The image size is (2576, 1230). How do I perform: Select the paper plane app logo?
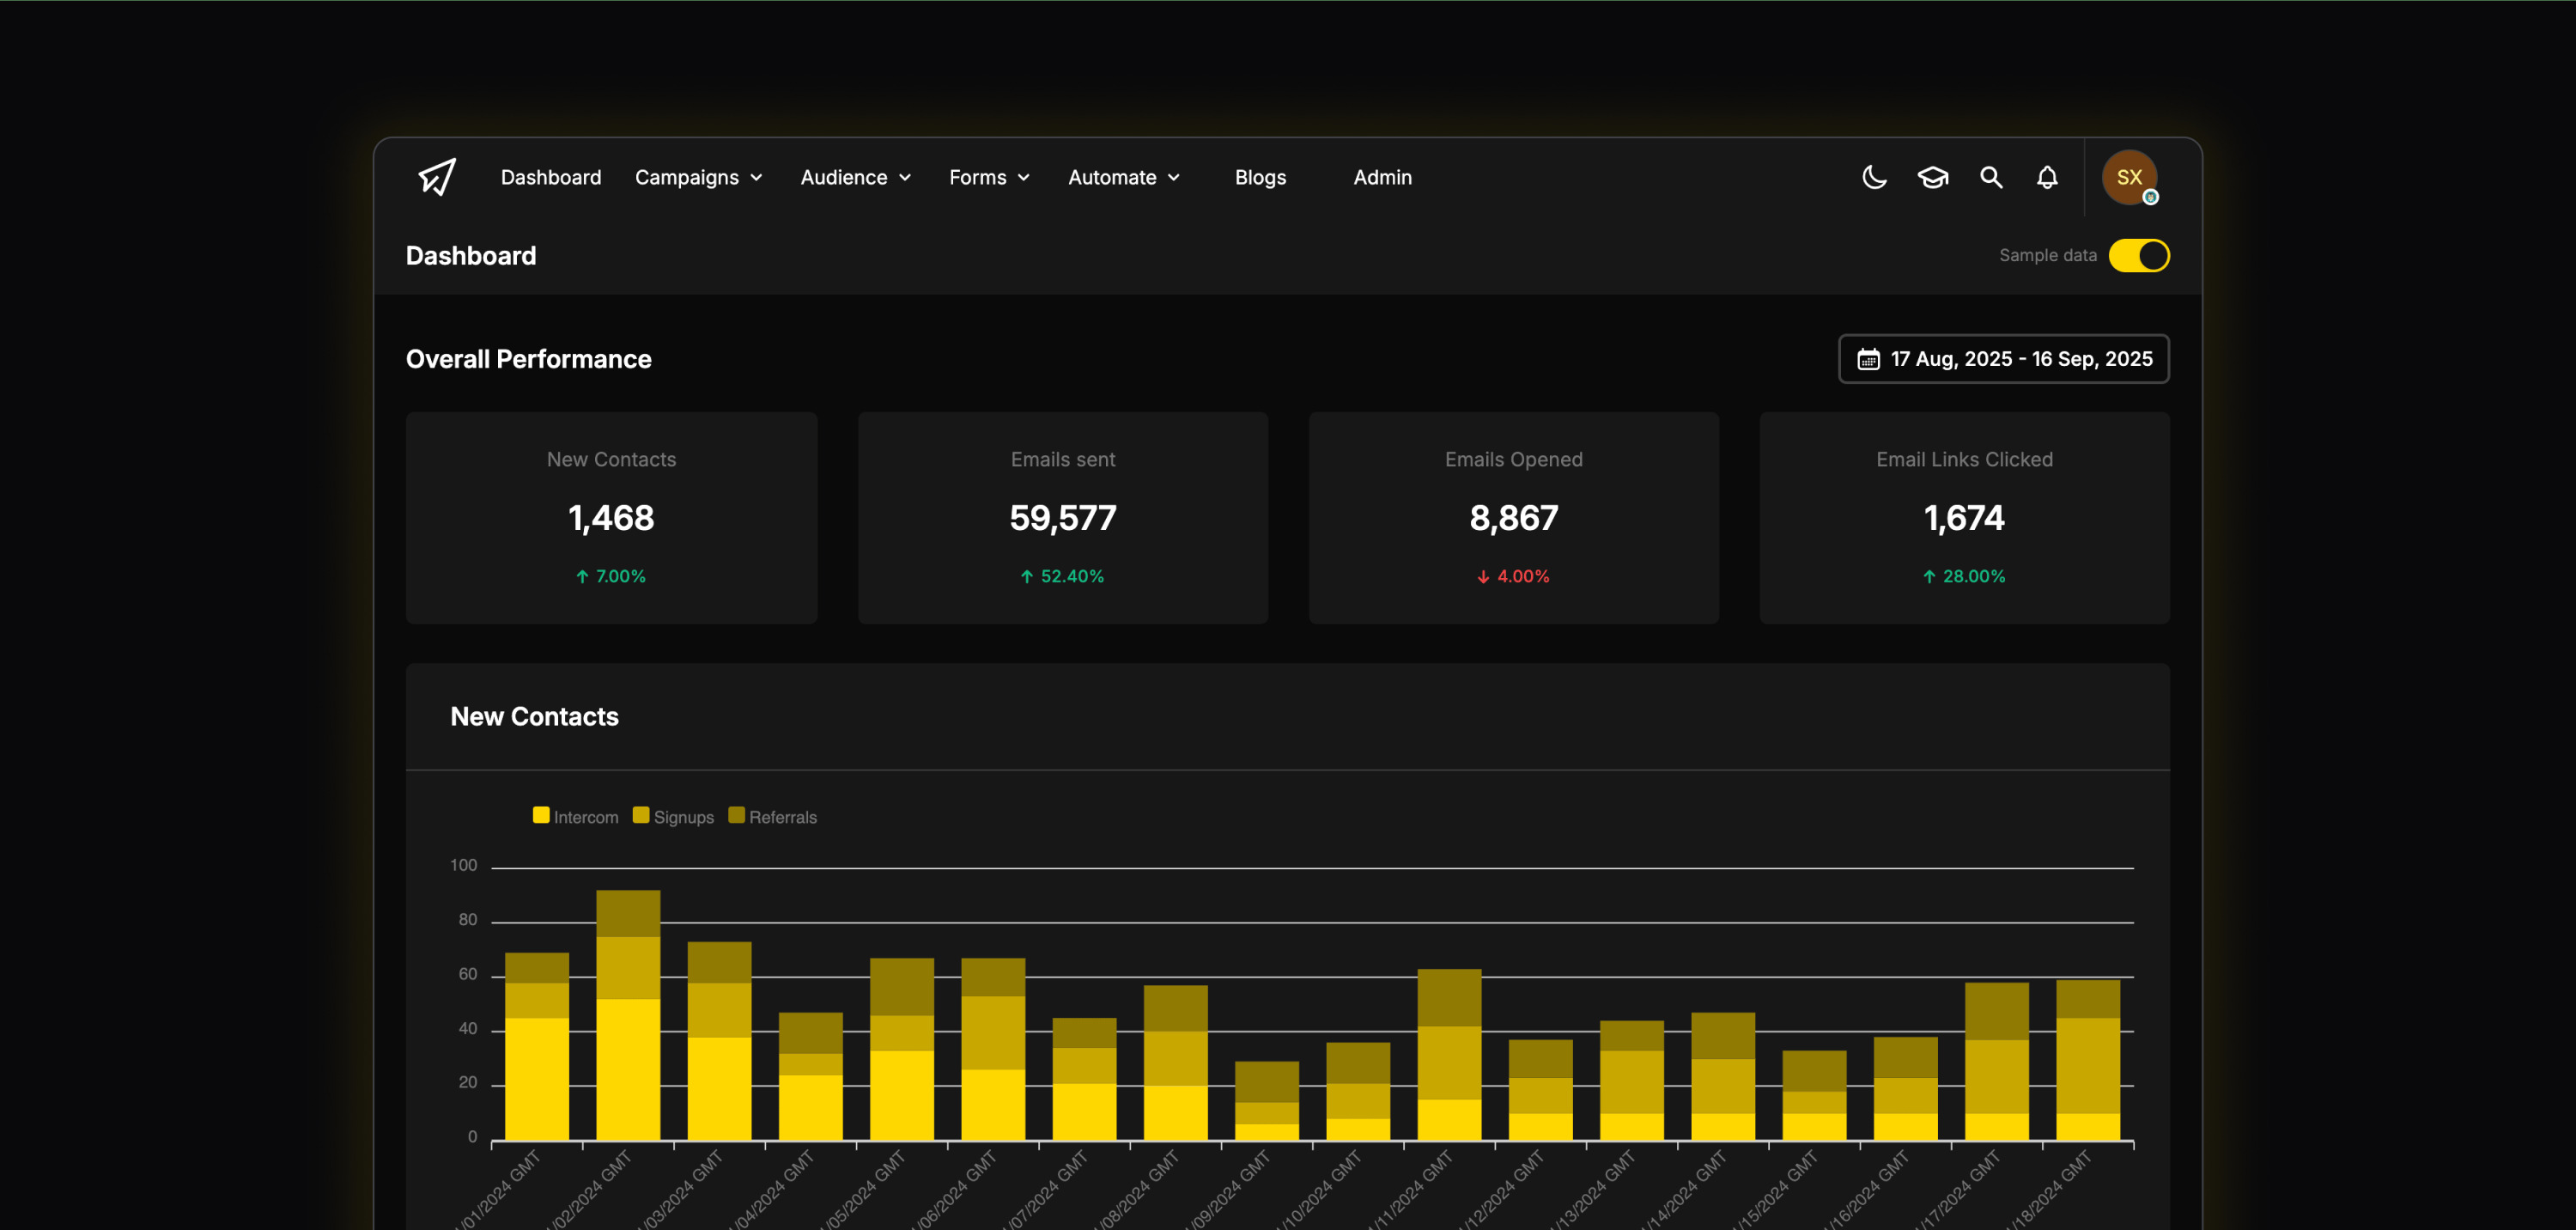click(436, 177)
